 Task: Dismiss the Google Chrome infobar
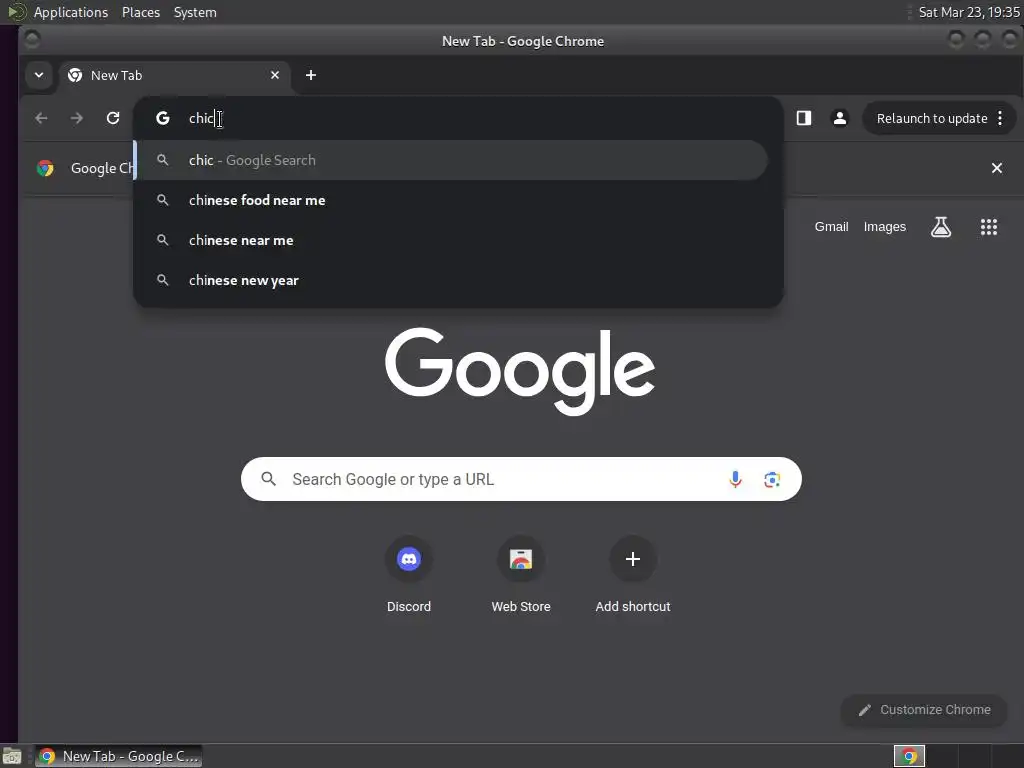(997, 168)
